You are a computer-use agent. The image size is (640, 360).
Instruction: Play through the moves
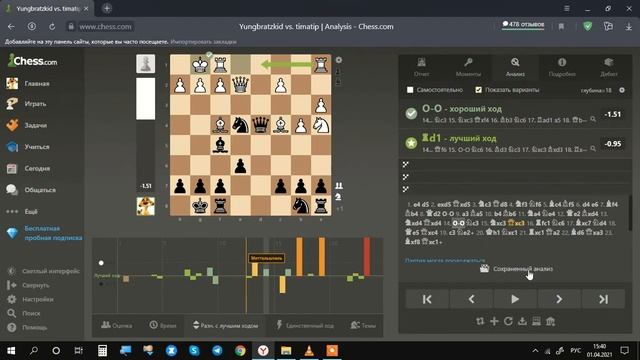point(515,299)
